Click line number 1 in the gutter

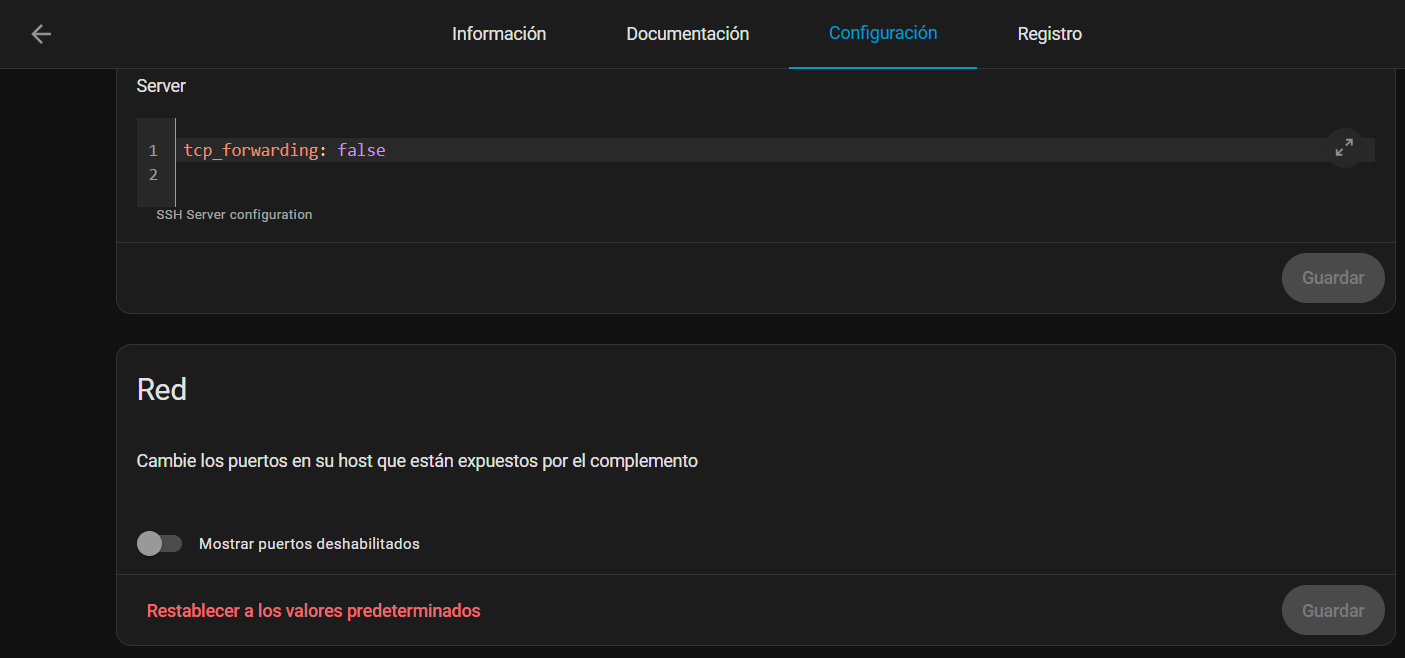pos(152,150)
